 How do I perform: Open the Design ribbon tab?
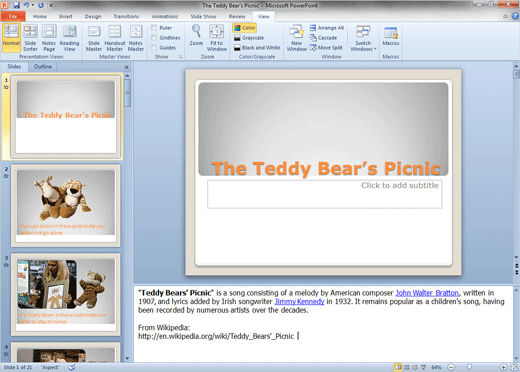[x=93, y=16]
